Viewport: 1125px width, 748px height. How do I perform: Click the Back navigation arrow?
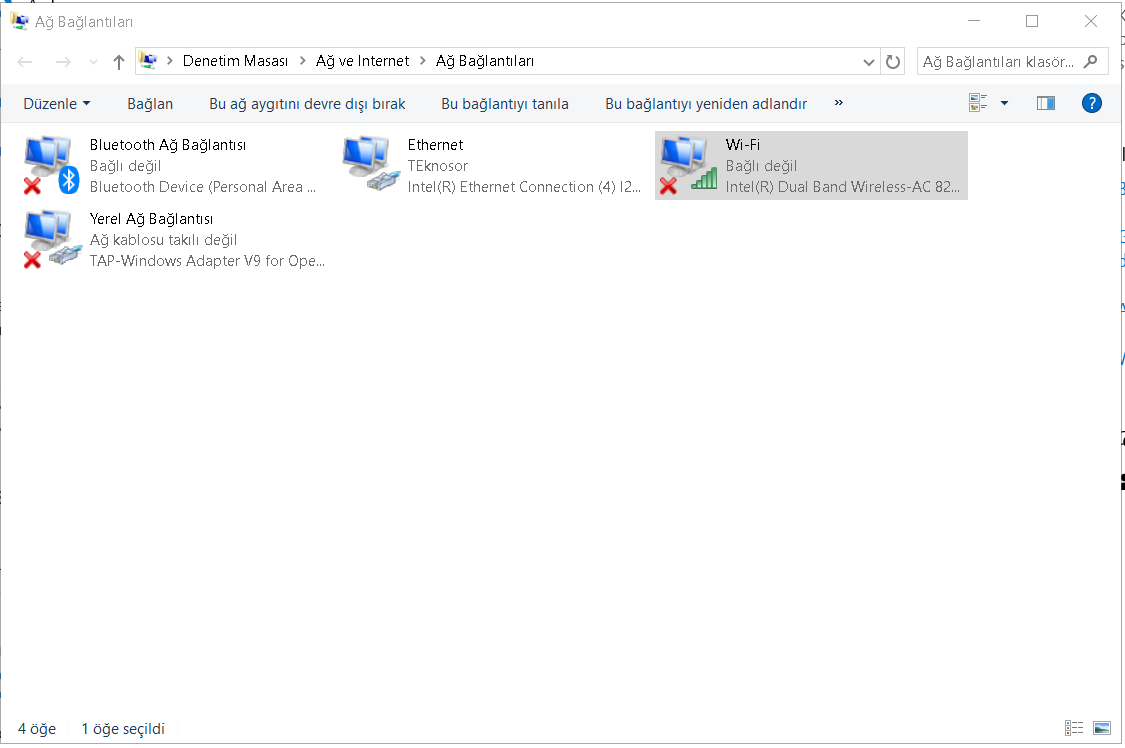[x=25, y=62]
